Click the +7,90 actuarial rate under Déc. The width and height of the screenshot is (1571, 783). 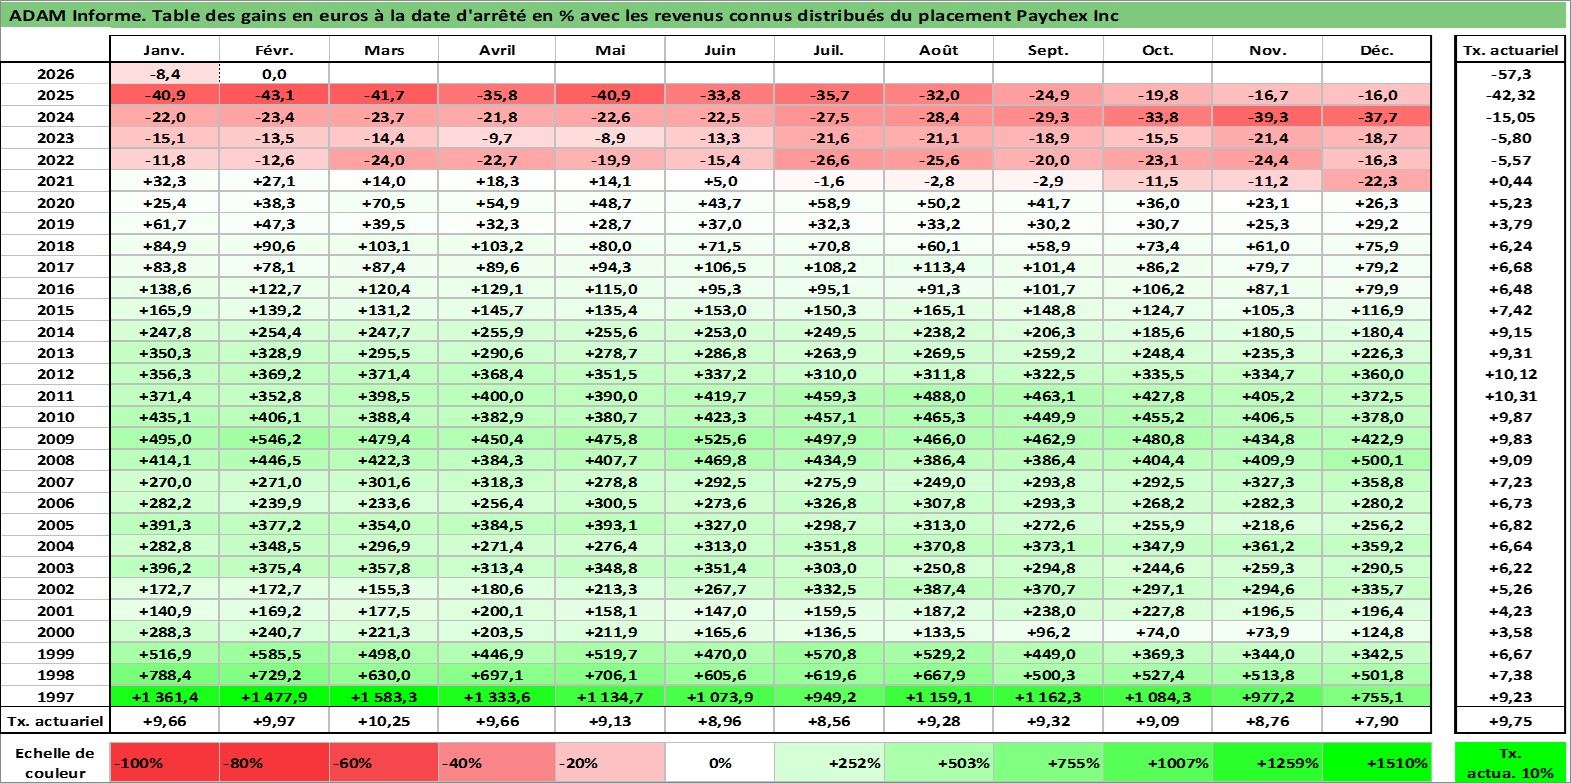(1376, 721)
